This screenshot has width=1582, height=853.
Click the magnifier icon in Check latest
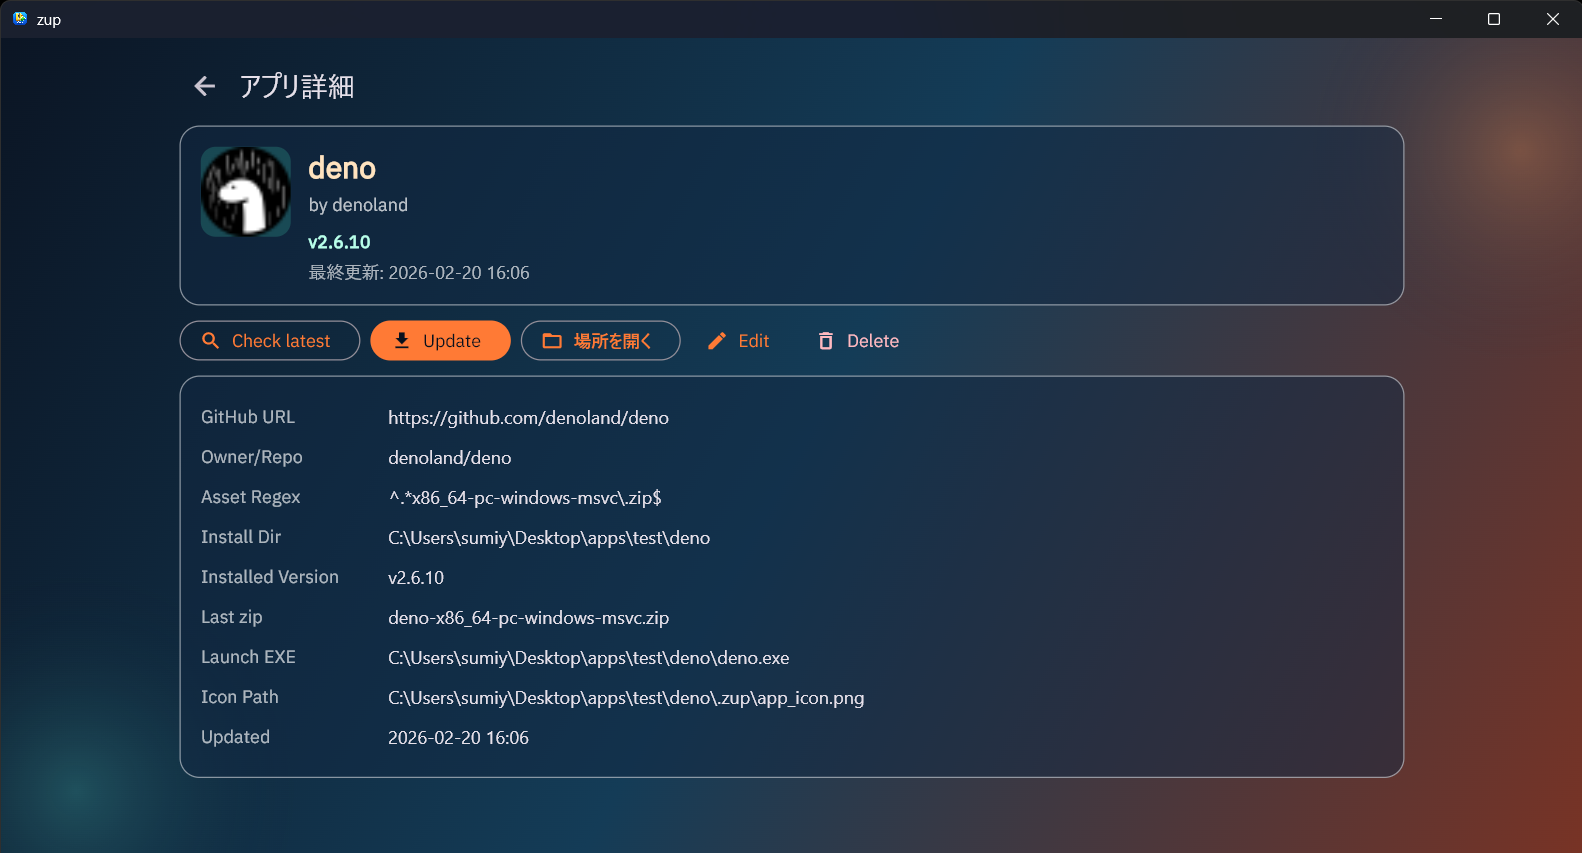click(211, 341)
